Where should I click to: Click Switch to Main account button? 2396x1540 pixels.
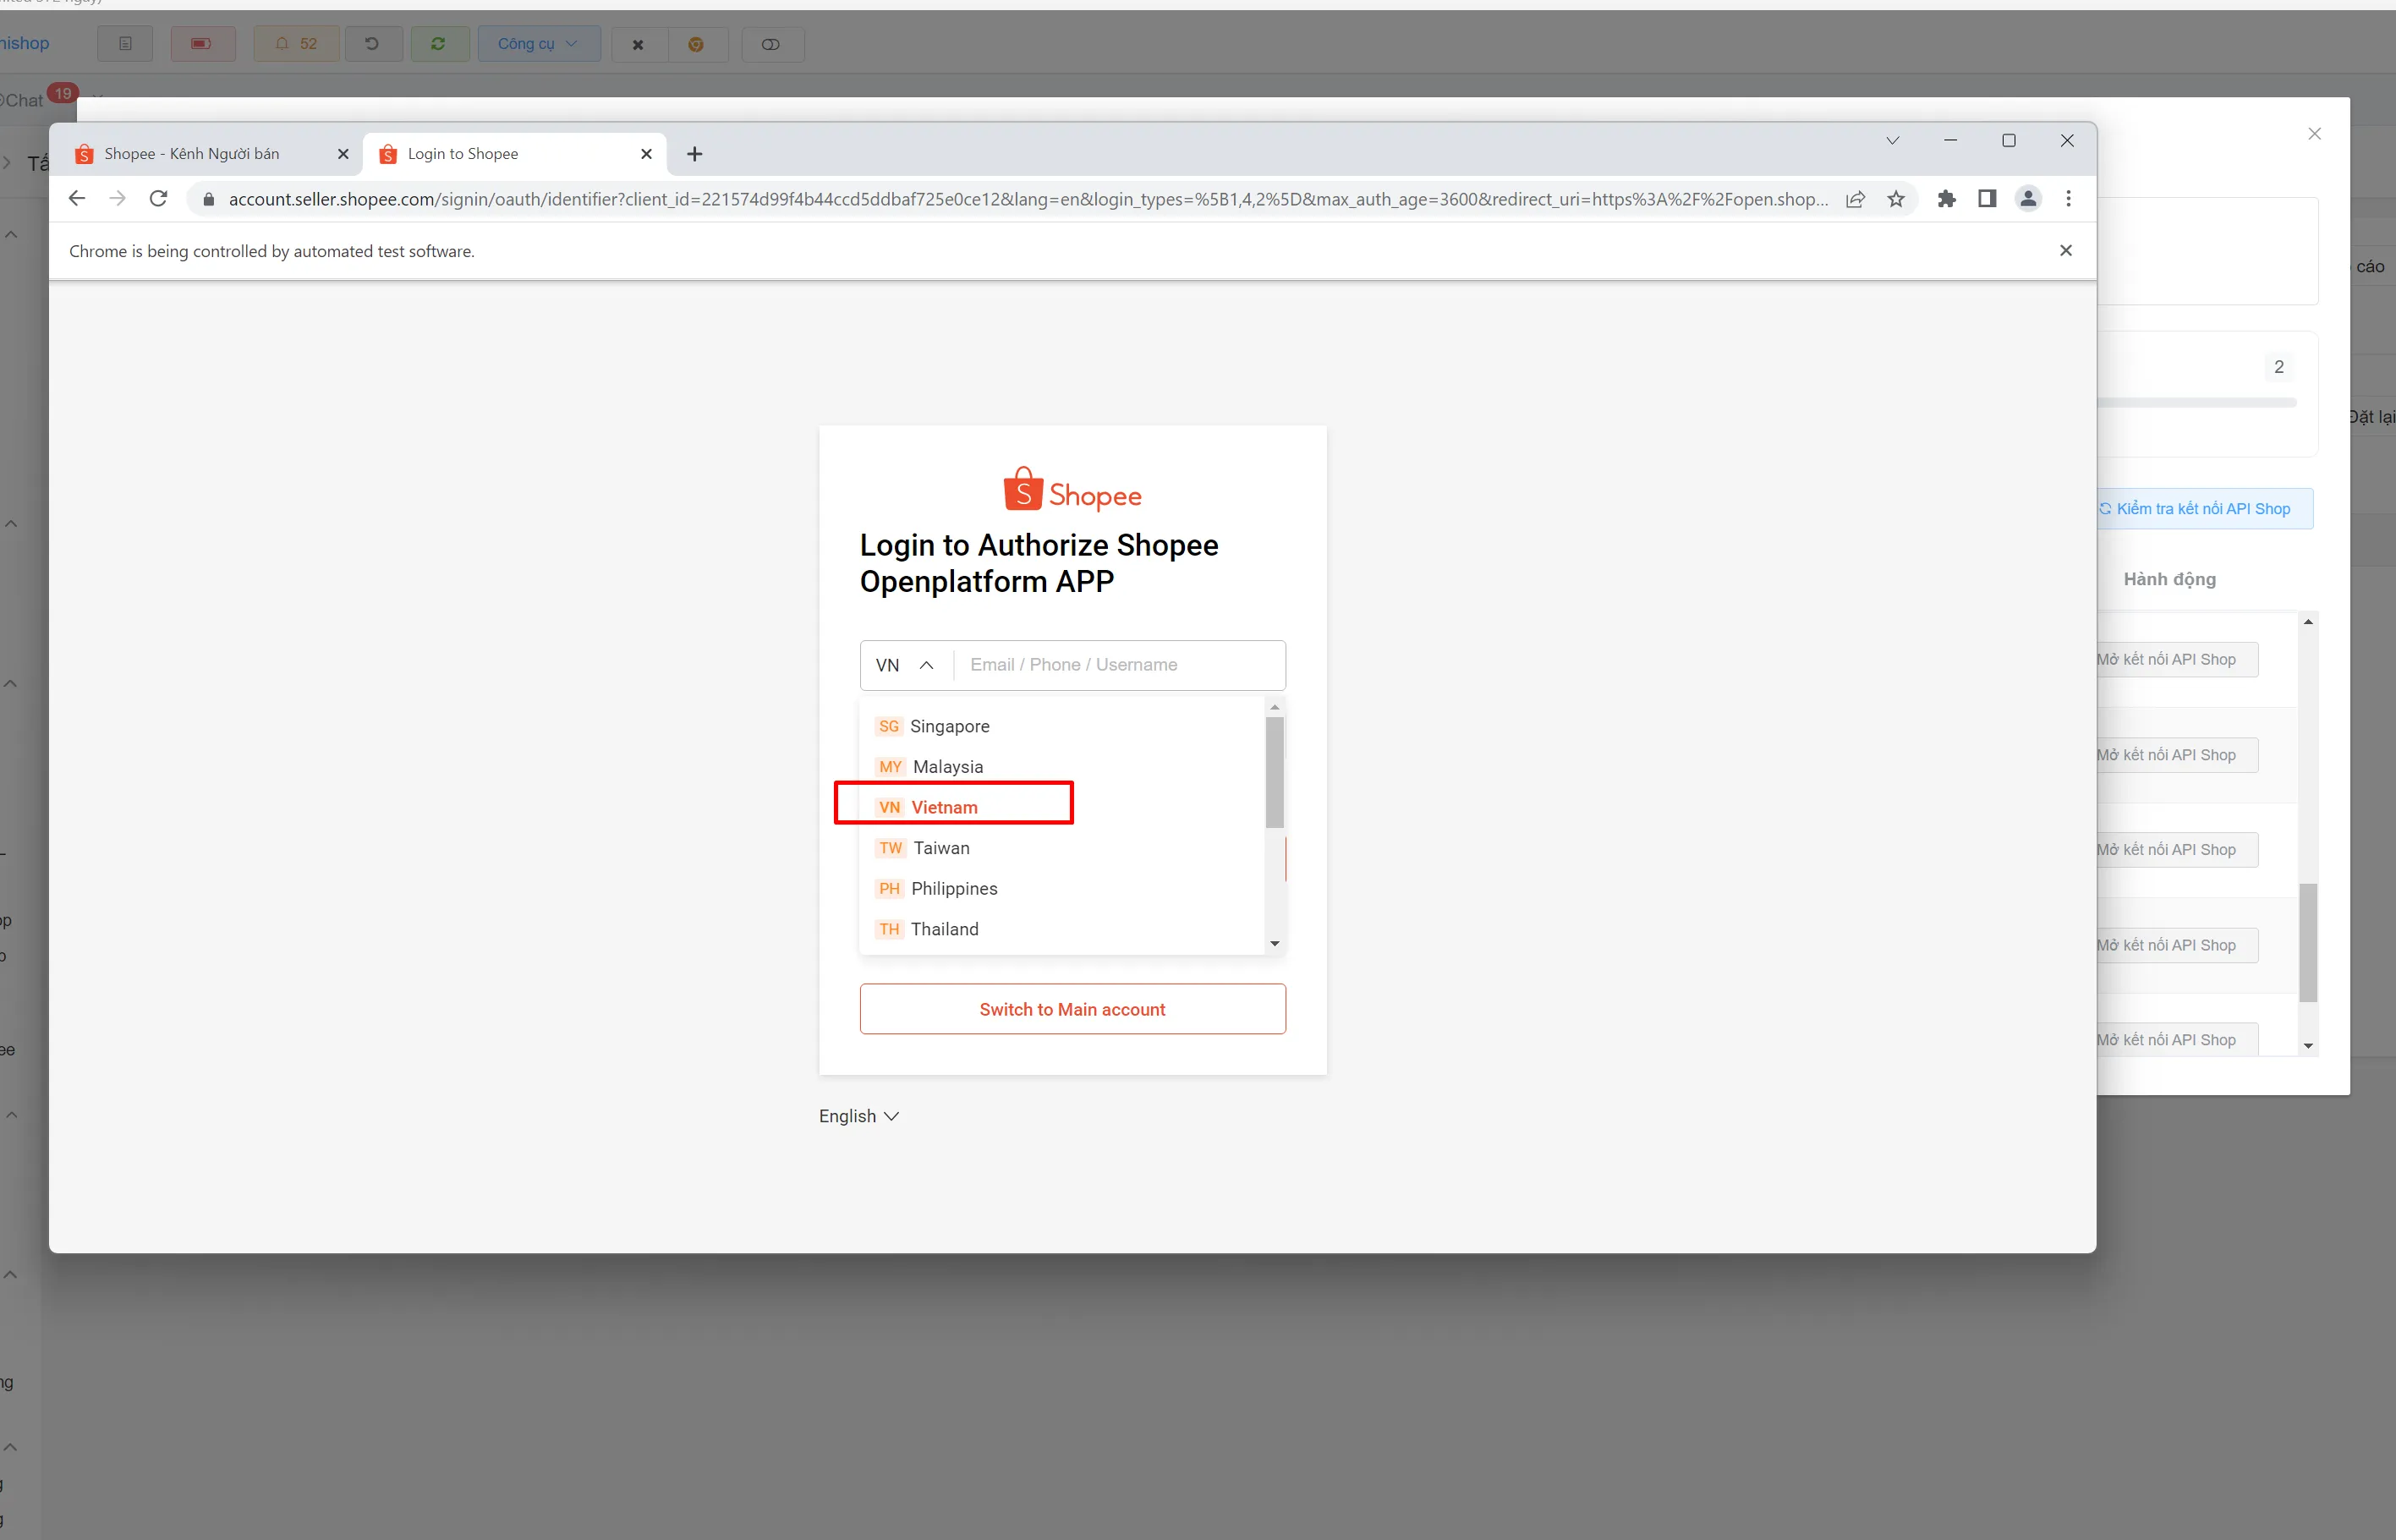[x=1072, y=1009]
